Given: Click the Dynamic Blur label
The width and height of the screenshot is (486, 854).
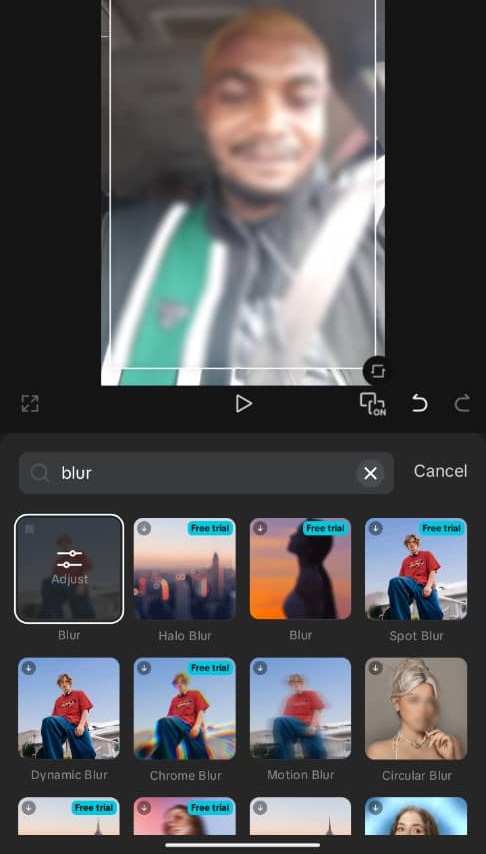Looking at the screenshot, I should point(69,775).
